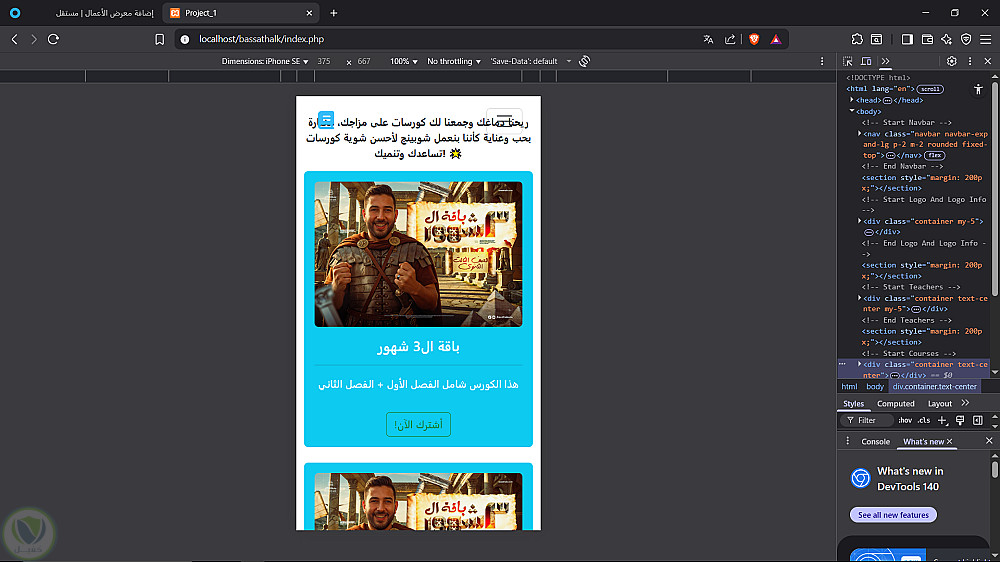Open the Brave VPN shield icon
This screenshot has height=562, width=1000.
(x=966, y=39)
